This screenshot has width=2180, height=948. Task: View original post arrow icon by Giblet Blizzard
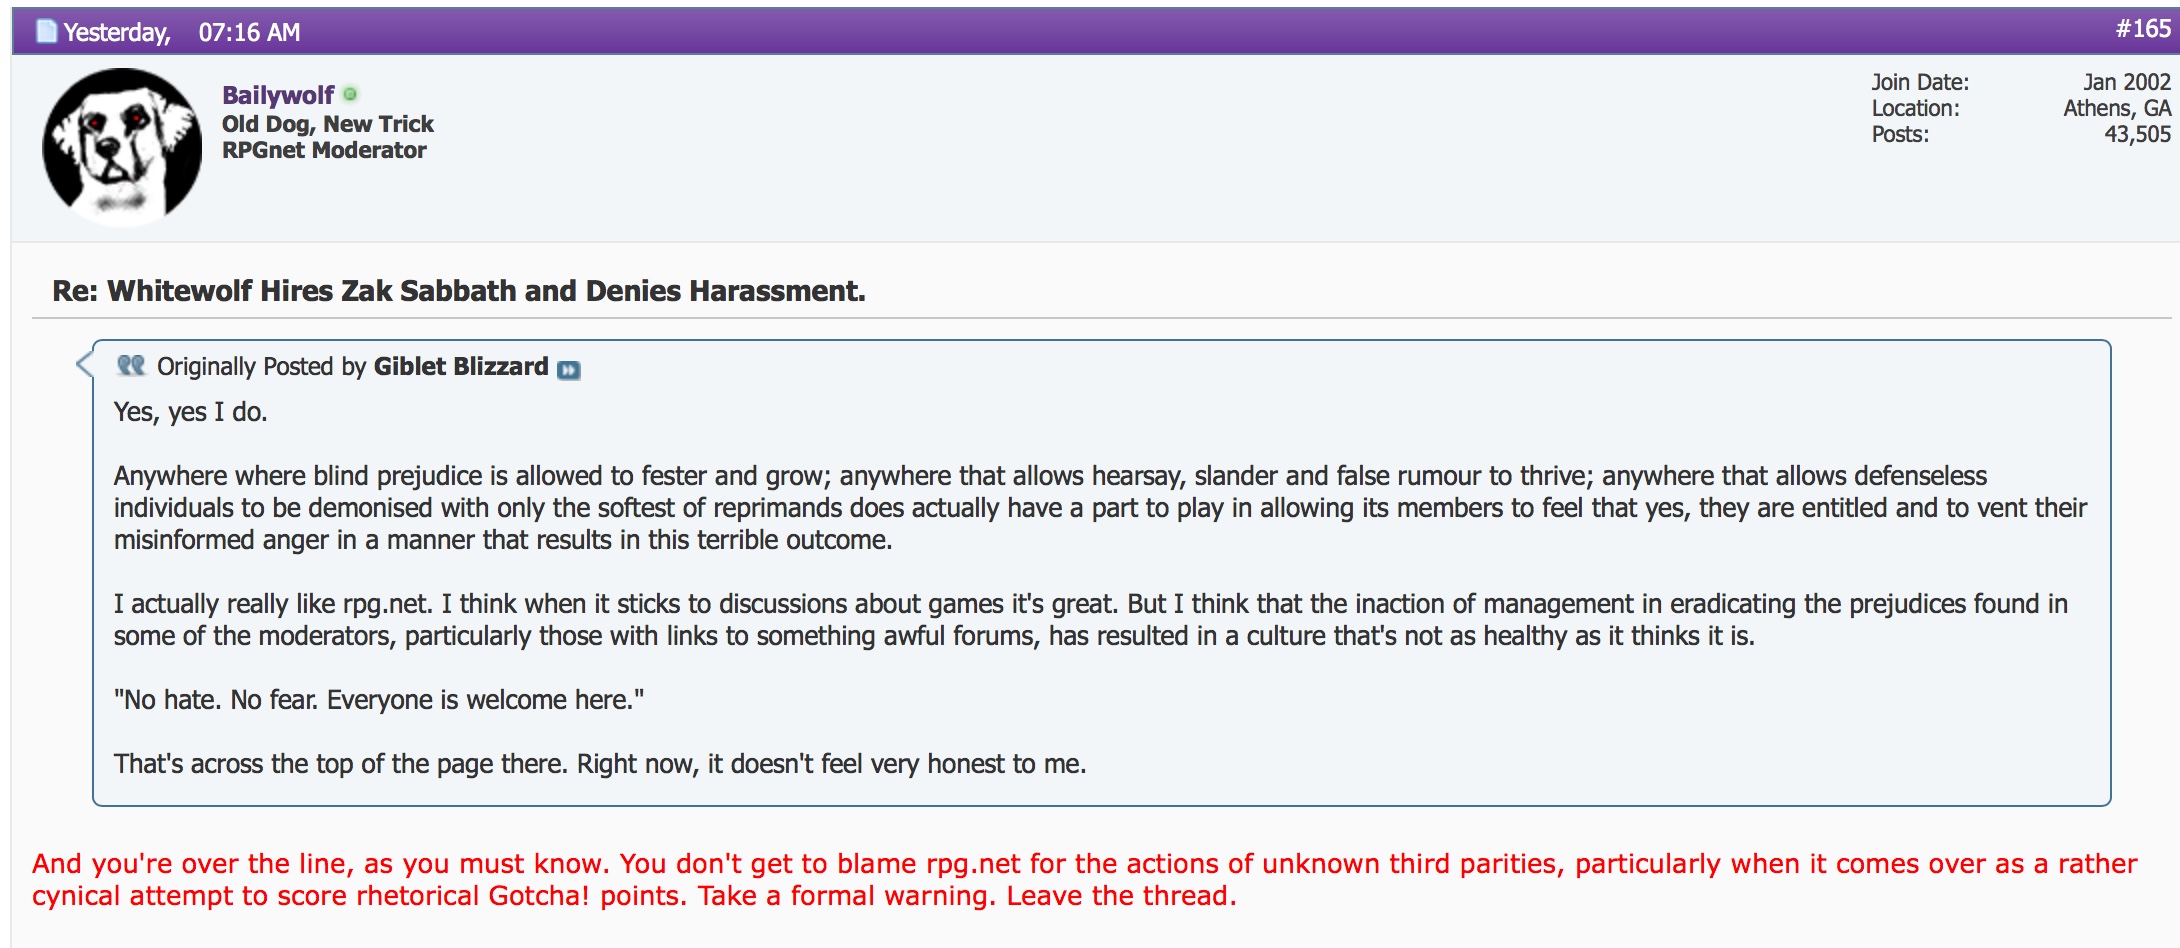(x=568, y=370)
